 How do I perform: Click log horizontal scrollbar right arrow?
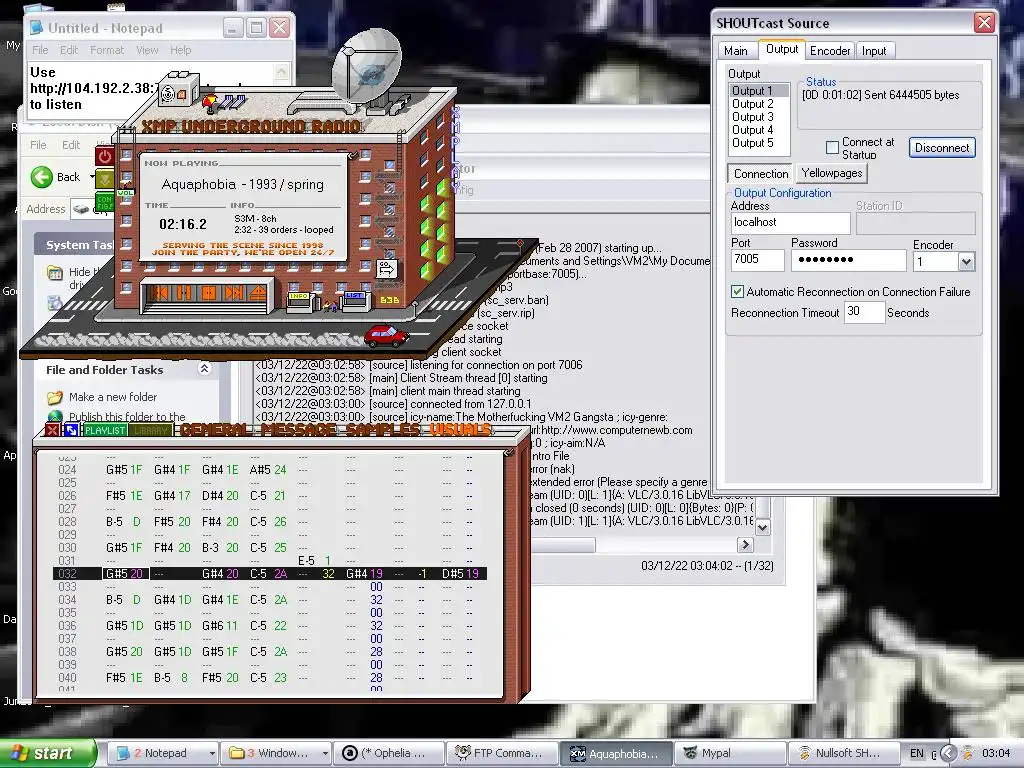point(745,544)
